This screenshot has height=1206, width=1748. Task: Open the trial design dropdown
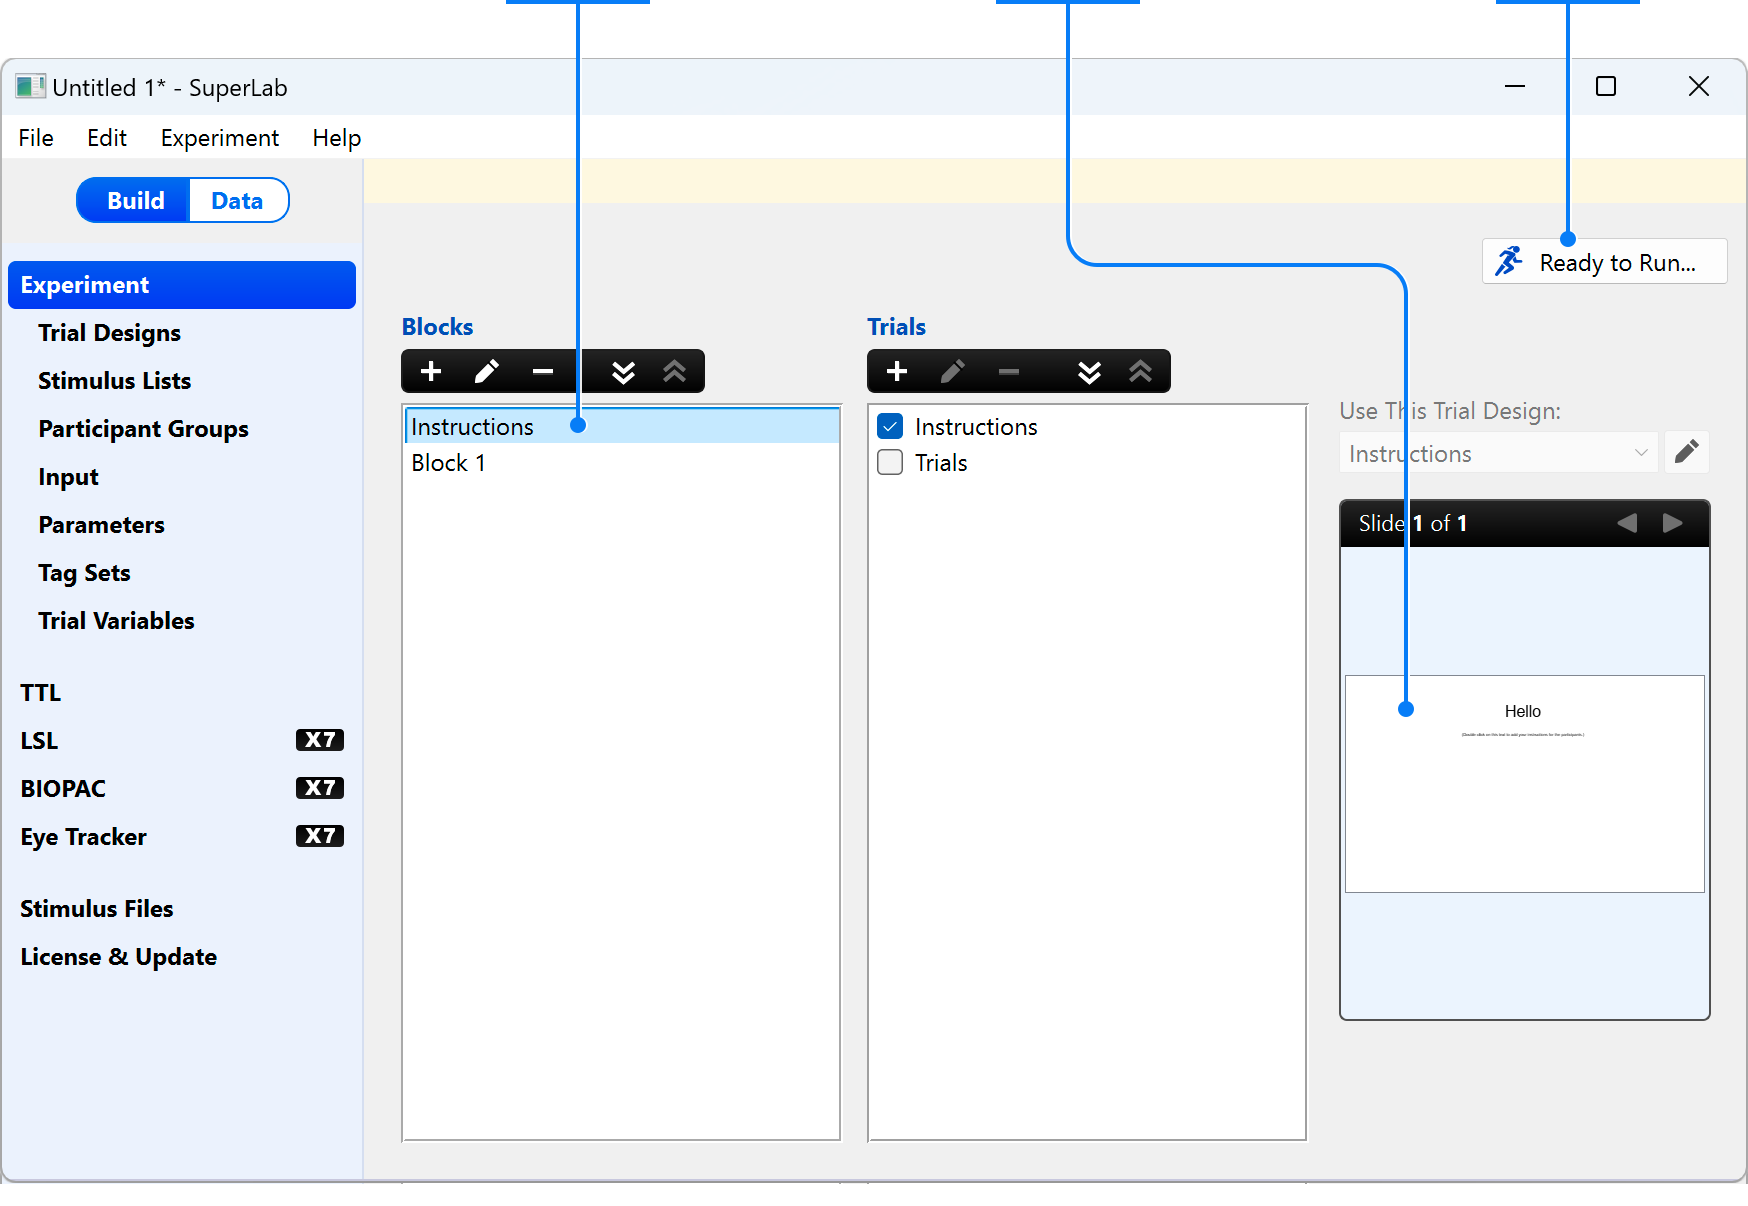click(1497, 454)
